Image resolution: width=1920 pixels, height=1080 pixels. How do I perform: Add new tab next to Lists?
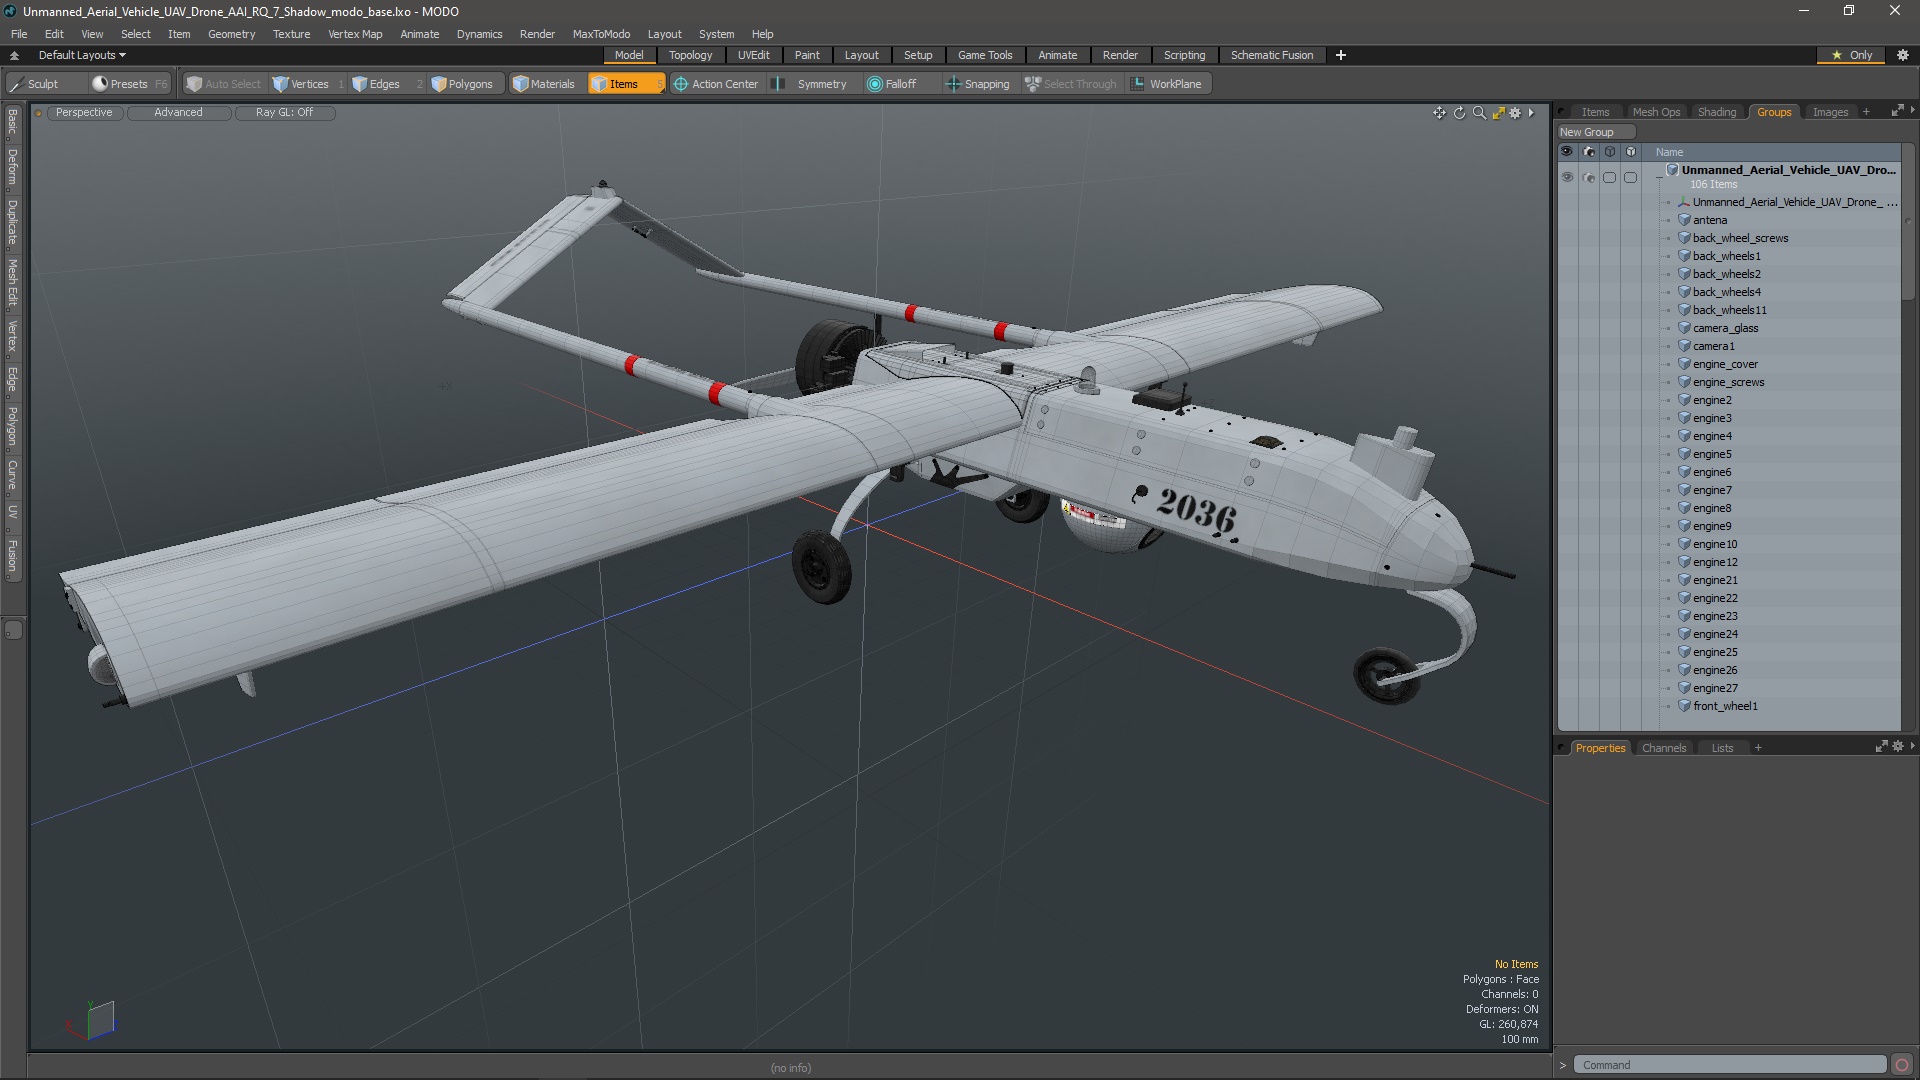(x=1758, y=748)
